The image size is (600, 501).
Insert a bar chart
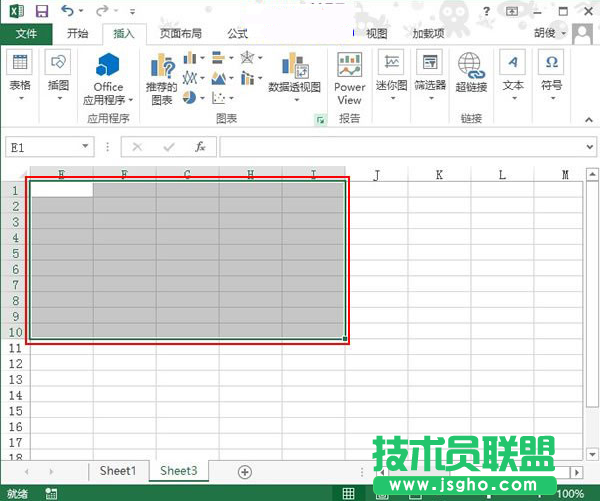218,58
